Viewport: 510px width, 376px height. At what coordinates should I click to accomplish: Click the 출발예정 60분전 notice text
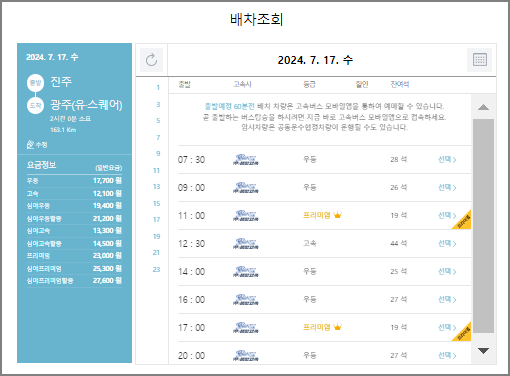coord(230,106)
